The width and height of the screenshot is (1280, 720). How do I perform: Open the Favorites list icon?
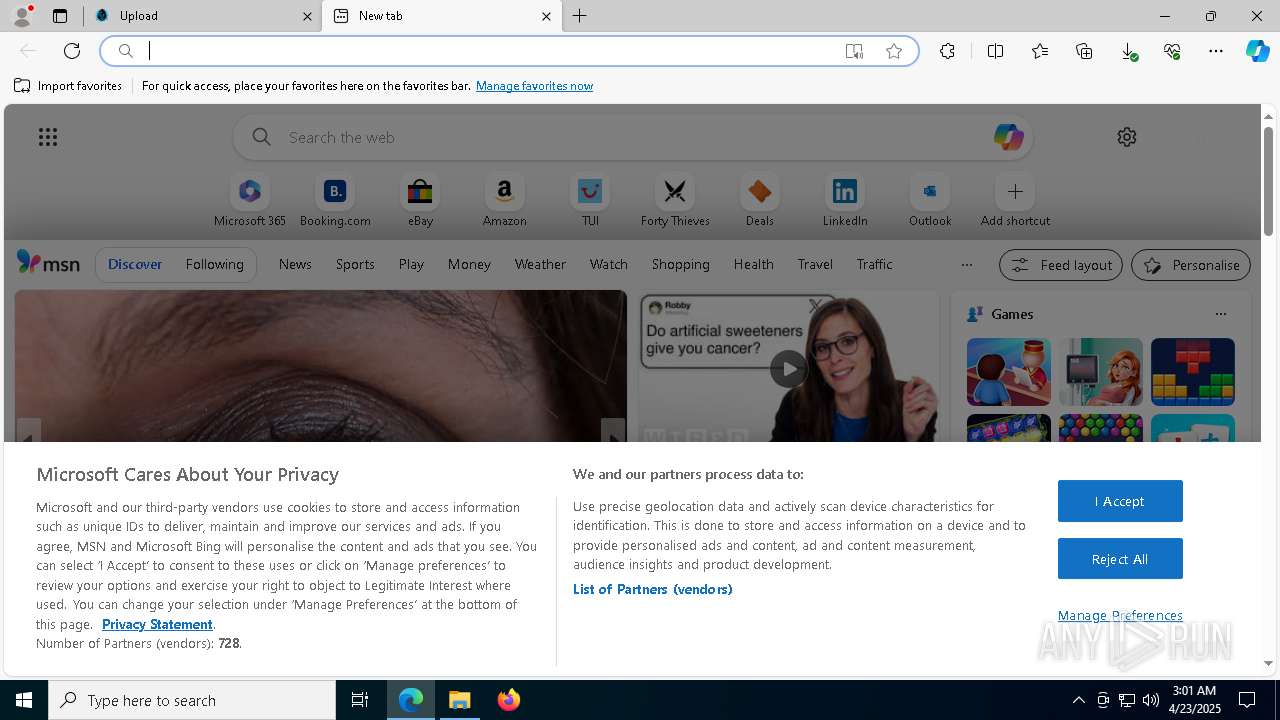pyautogui.click(x=1040, y=51)
